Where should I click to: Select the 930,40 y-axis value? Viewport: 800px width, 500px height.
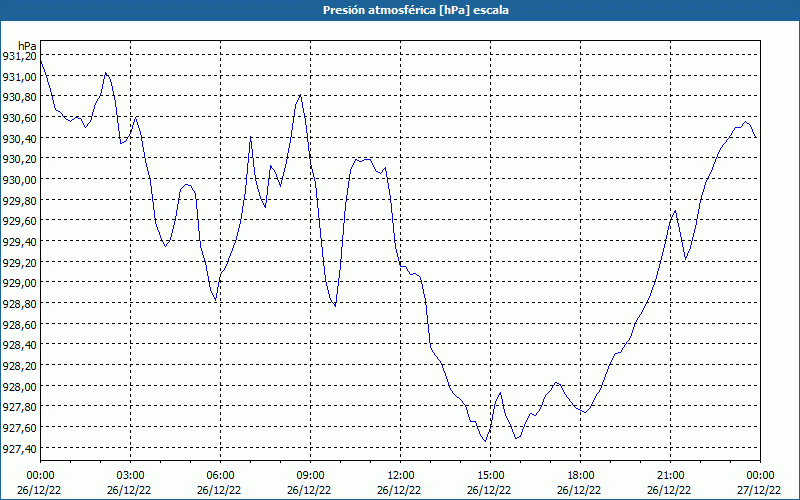click(x=19, y=138)
